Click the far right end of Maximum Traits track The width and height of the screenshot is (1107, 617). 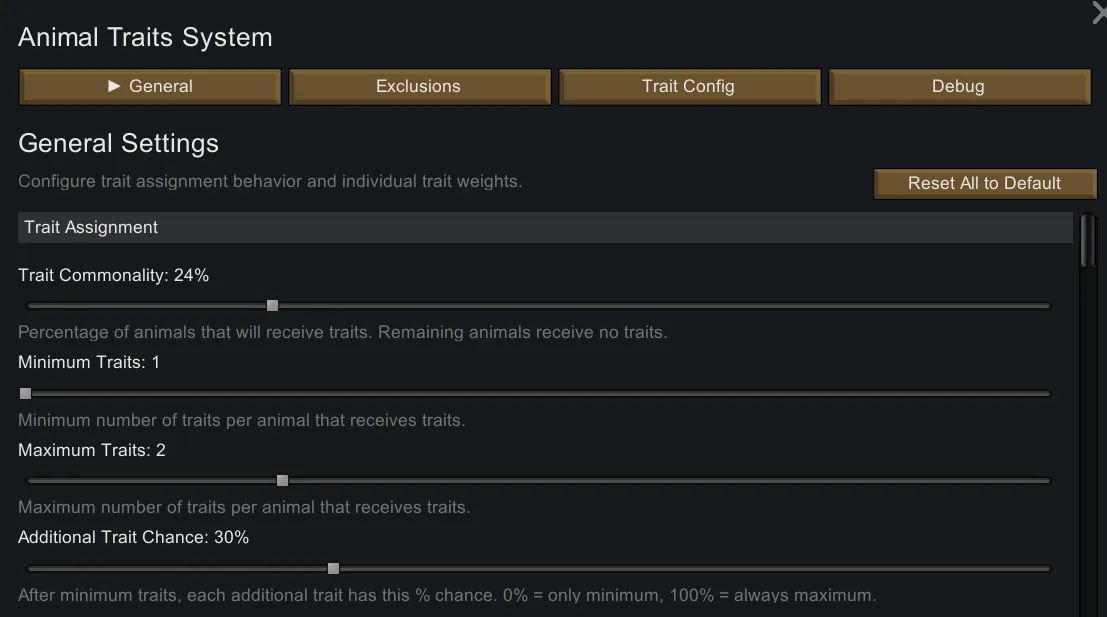pos(1047,481)
